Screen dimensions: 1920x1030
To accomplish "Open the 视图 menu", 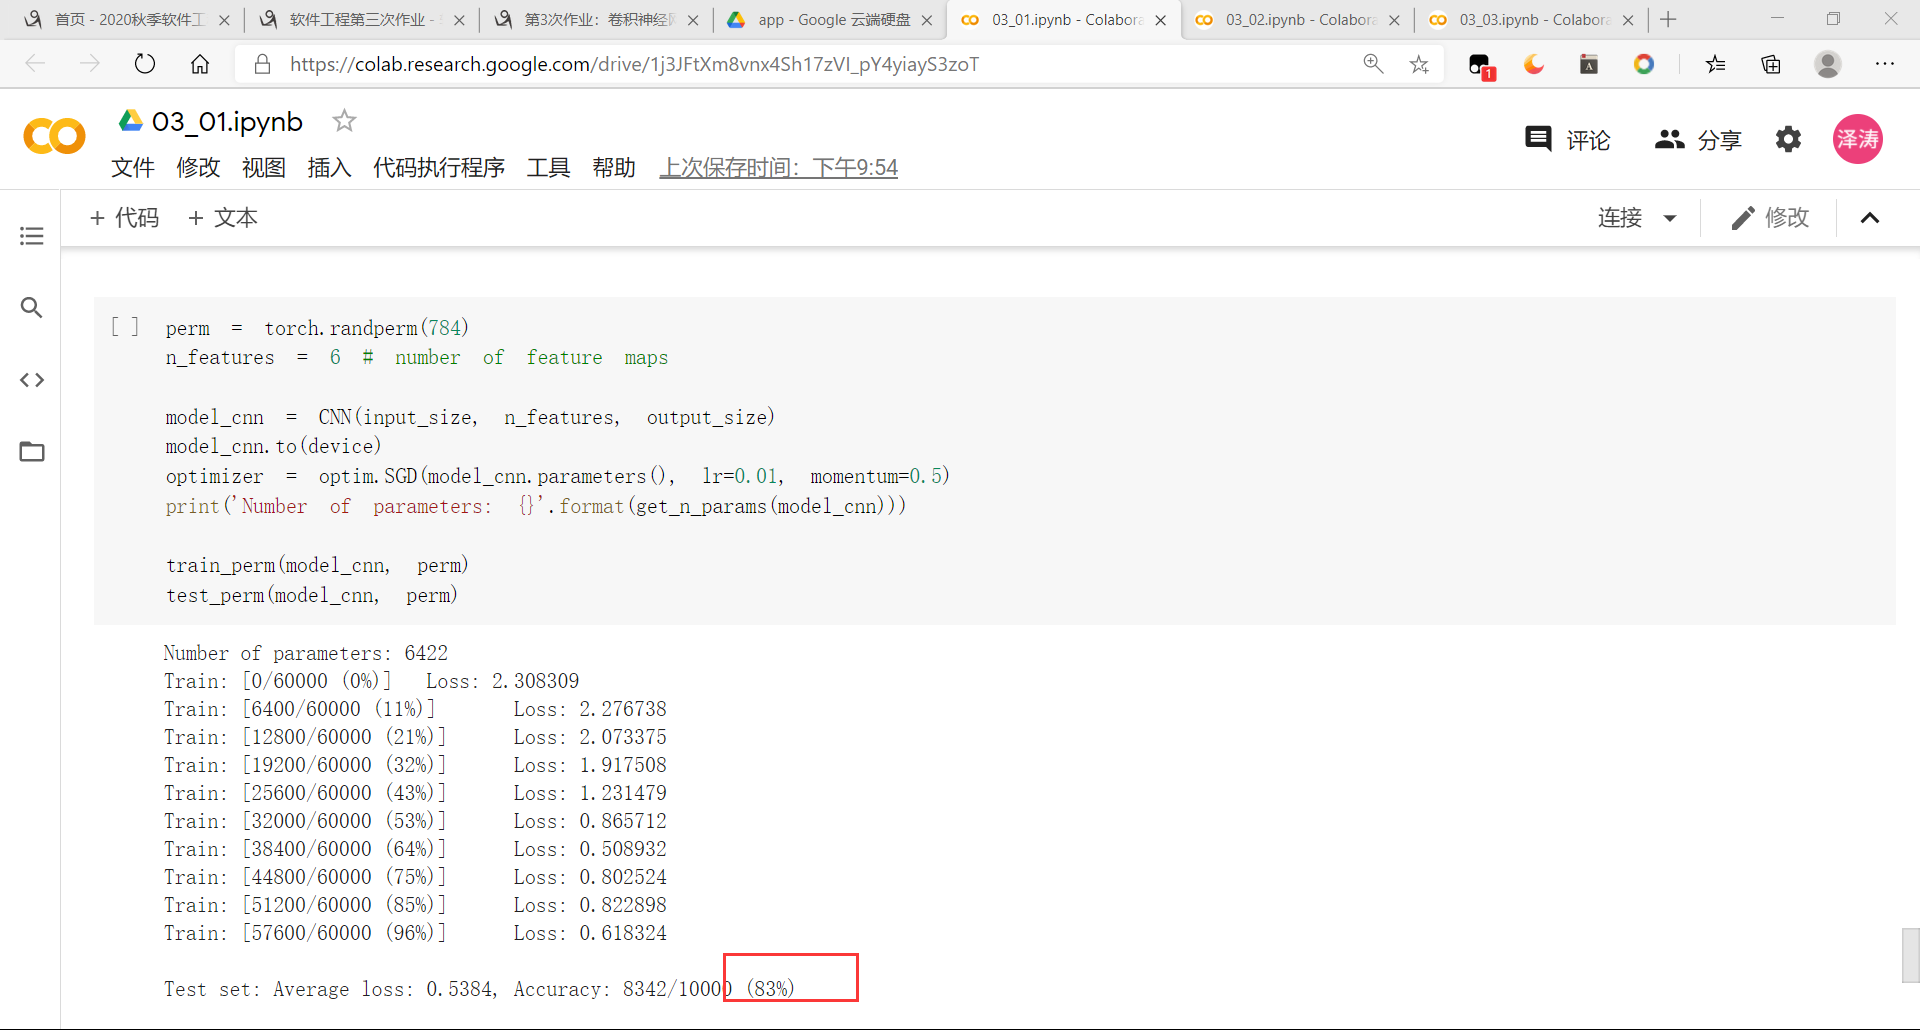I will [264, 167].
